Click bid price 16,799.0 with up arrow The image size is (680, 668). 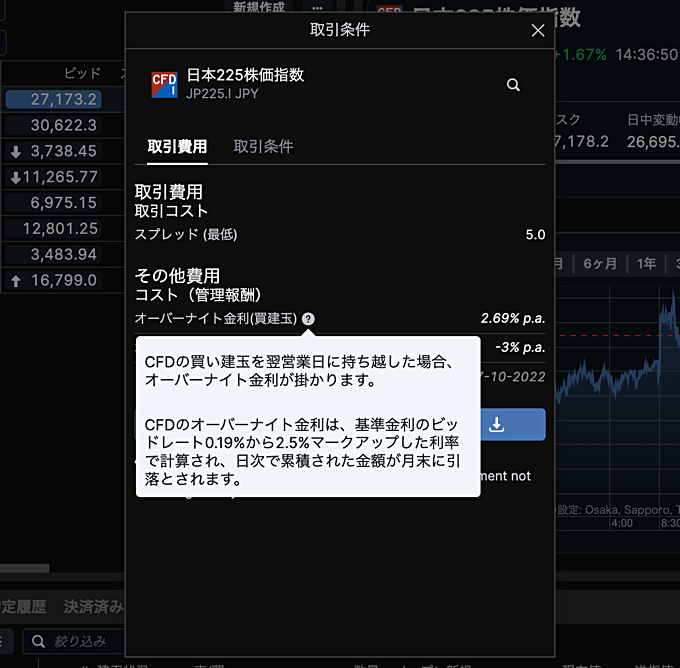click(54, 280)
